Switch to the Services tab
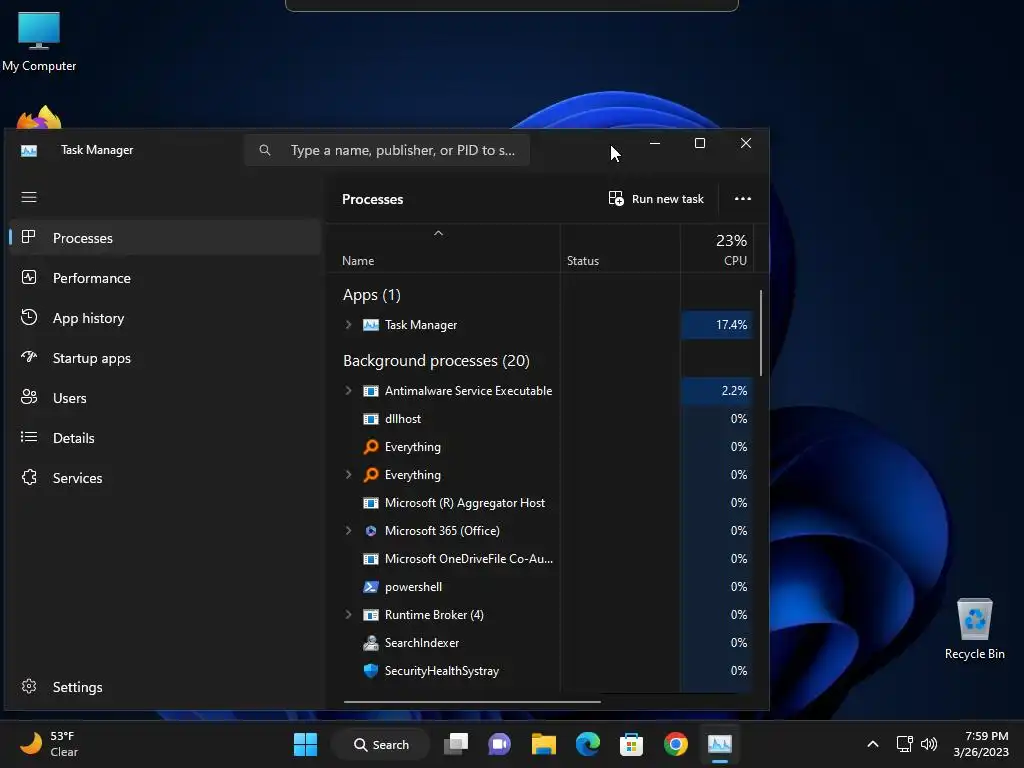The height and width of the screenshot is (768, 1024). pos(165,478)
